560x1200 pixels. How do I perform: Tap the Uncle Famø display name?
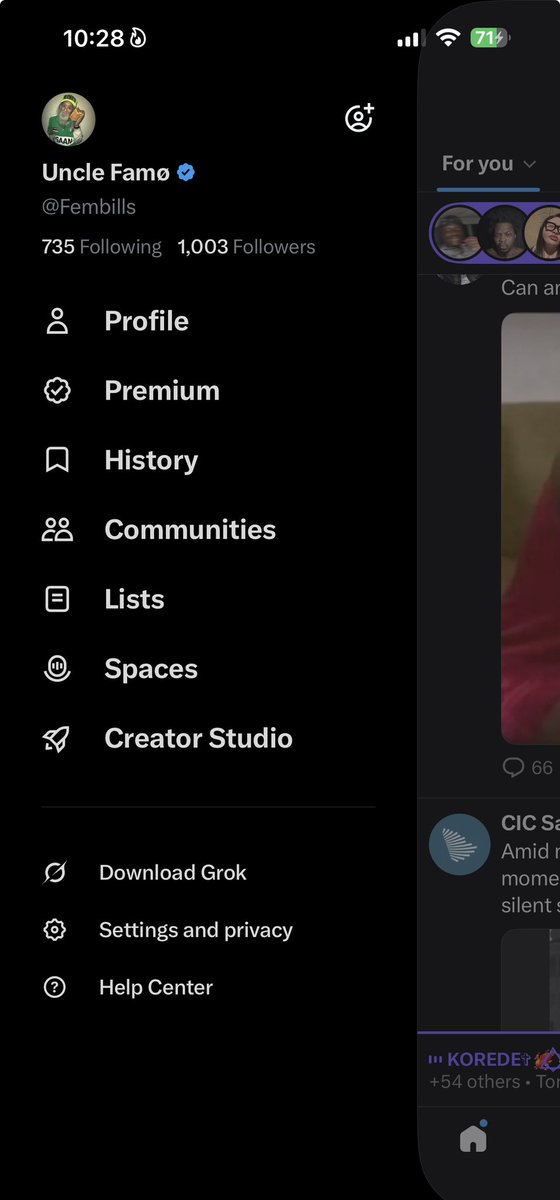[105, 173]
